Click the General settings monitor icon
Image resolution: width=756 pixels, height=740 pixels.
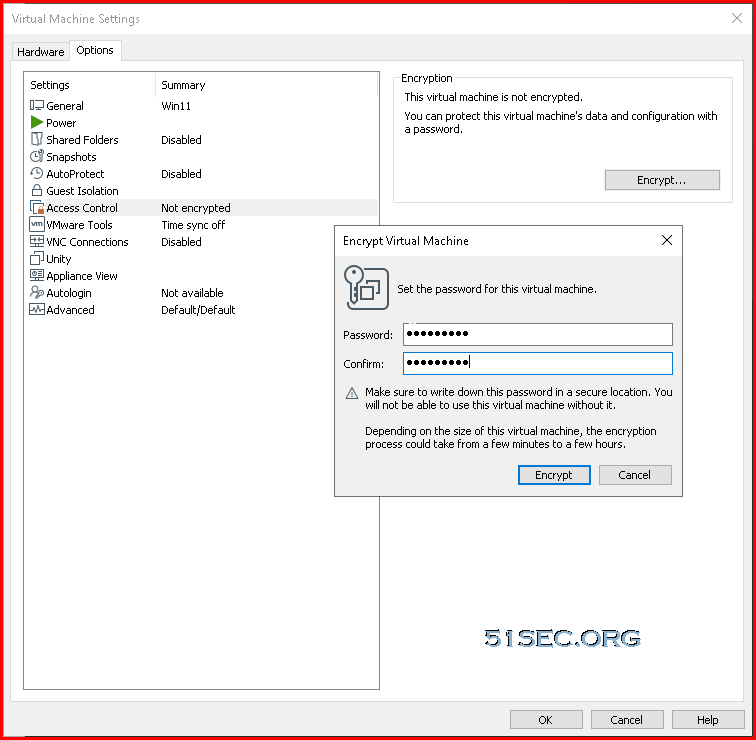[x=37, y=106]
